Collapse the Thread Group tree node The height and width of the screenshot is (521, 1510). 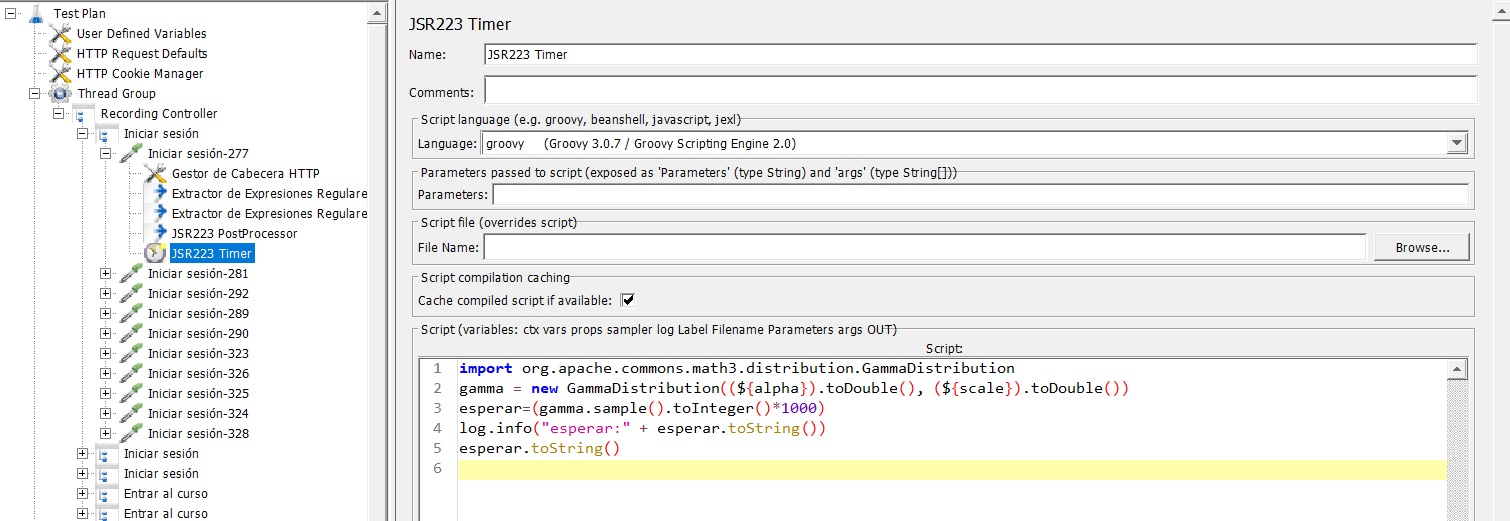pos(34,94)
